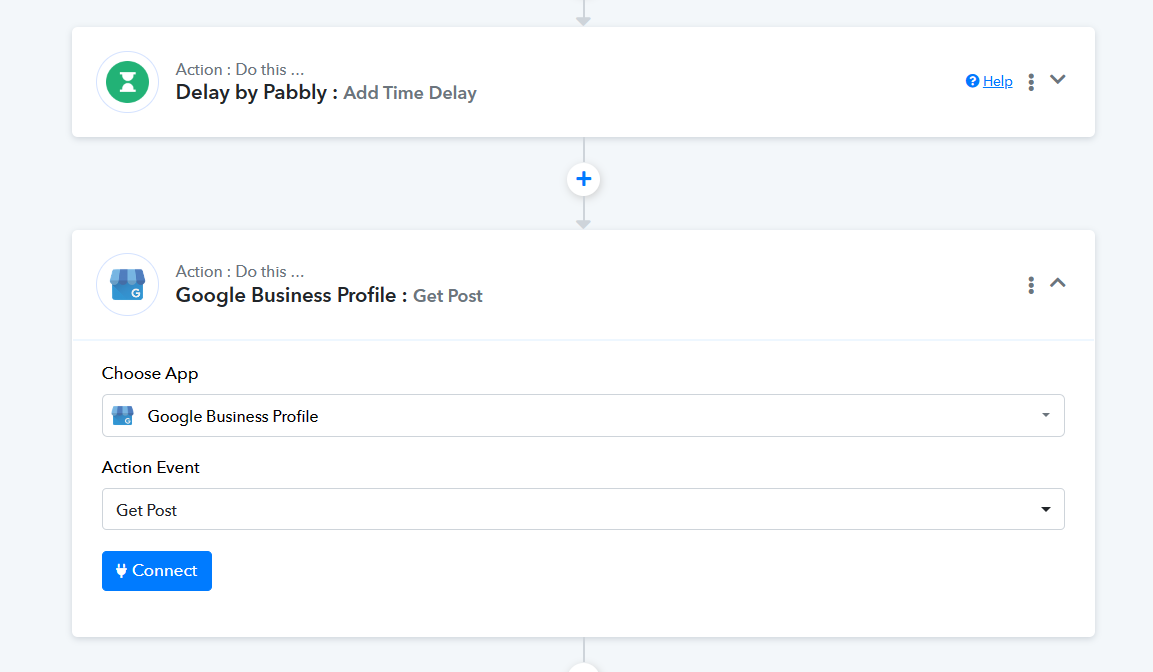Click 'Action : Do this ...' text on Delay step

pos(240,69)
